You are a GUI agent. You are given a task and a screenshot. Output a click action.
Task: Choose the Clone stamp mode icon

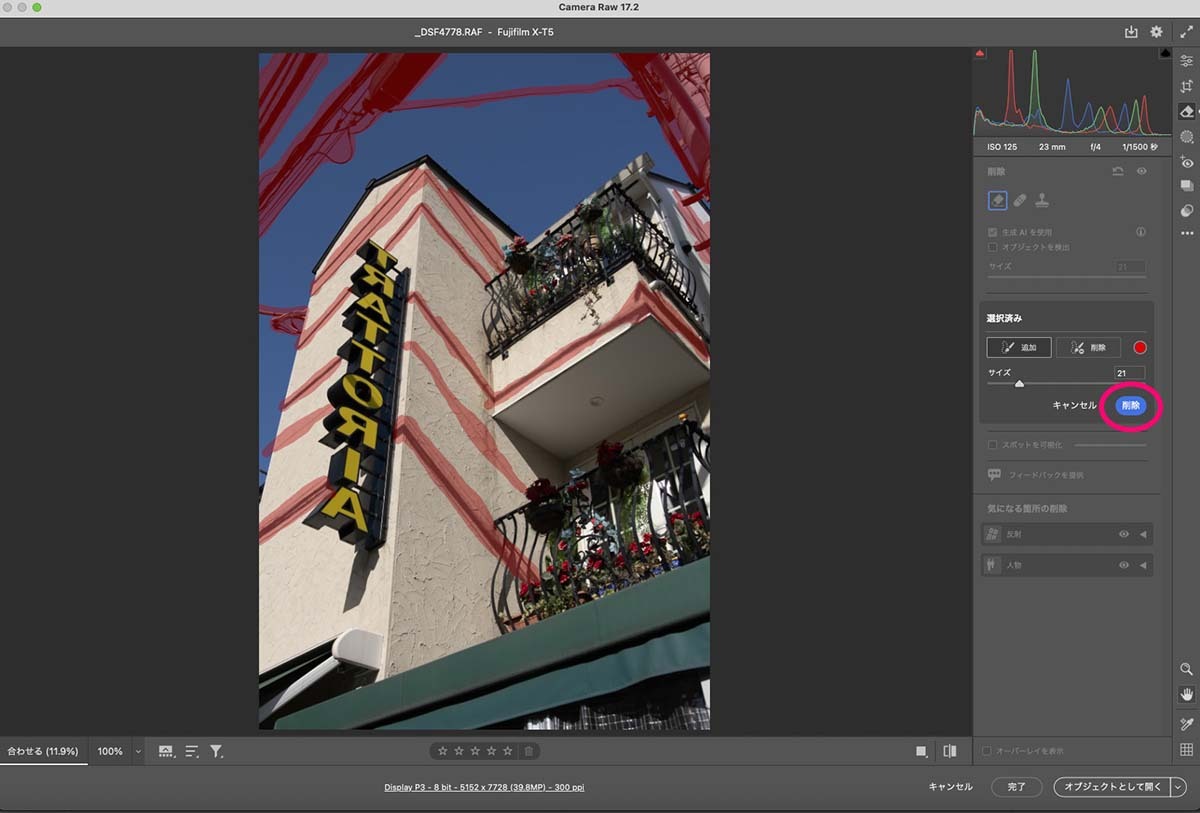1042,200
